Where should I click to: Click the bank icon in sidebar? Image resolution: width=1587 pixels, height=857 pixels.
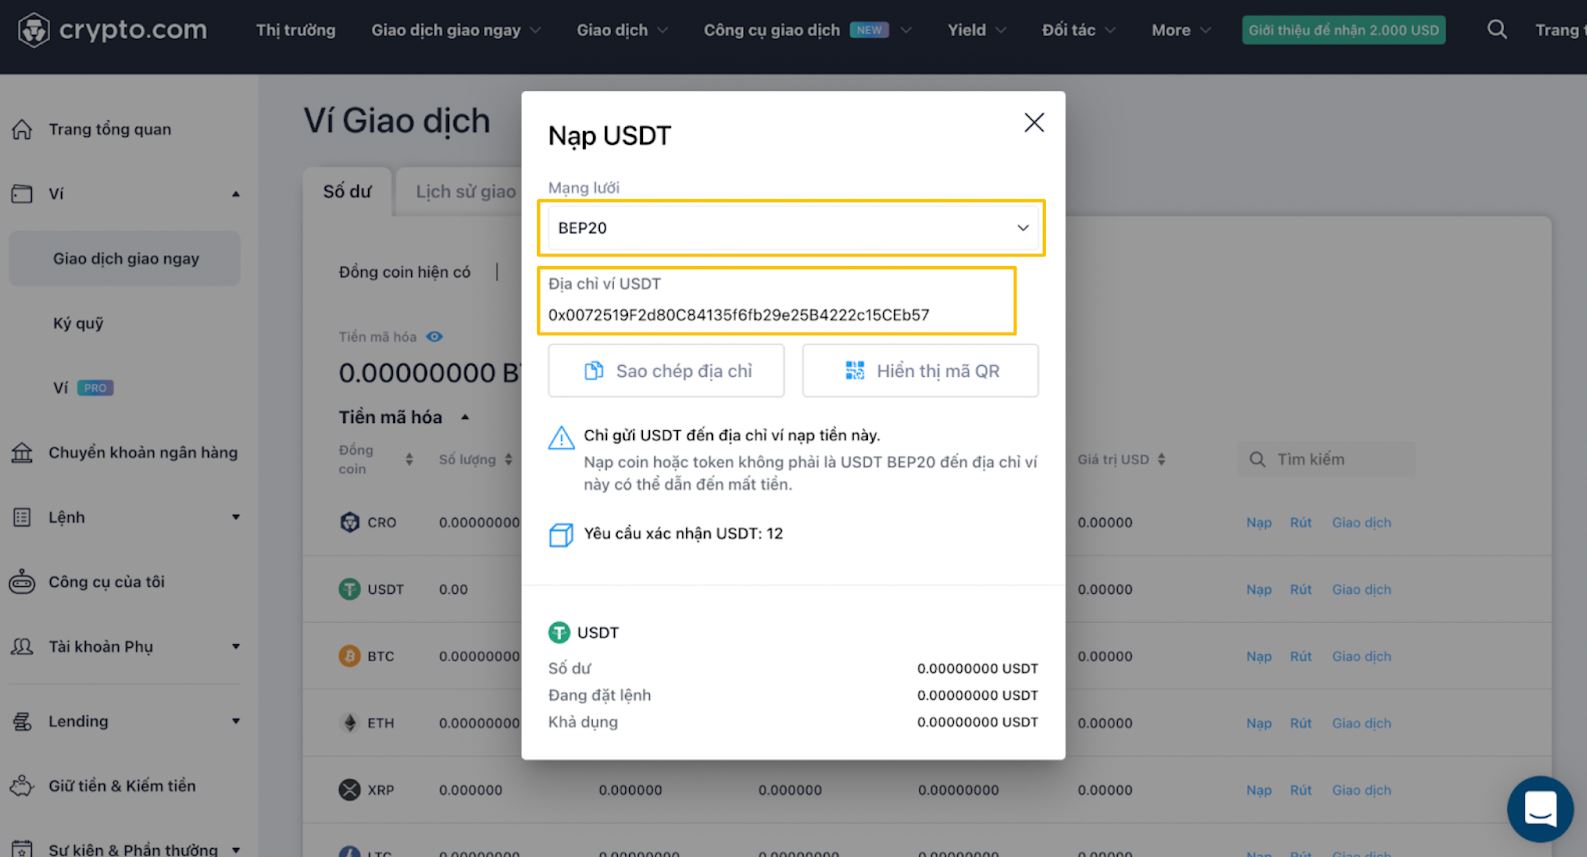click(22, 453)
